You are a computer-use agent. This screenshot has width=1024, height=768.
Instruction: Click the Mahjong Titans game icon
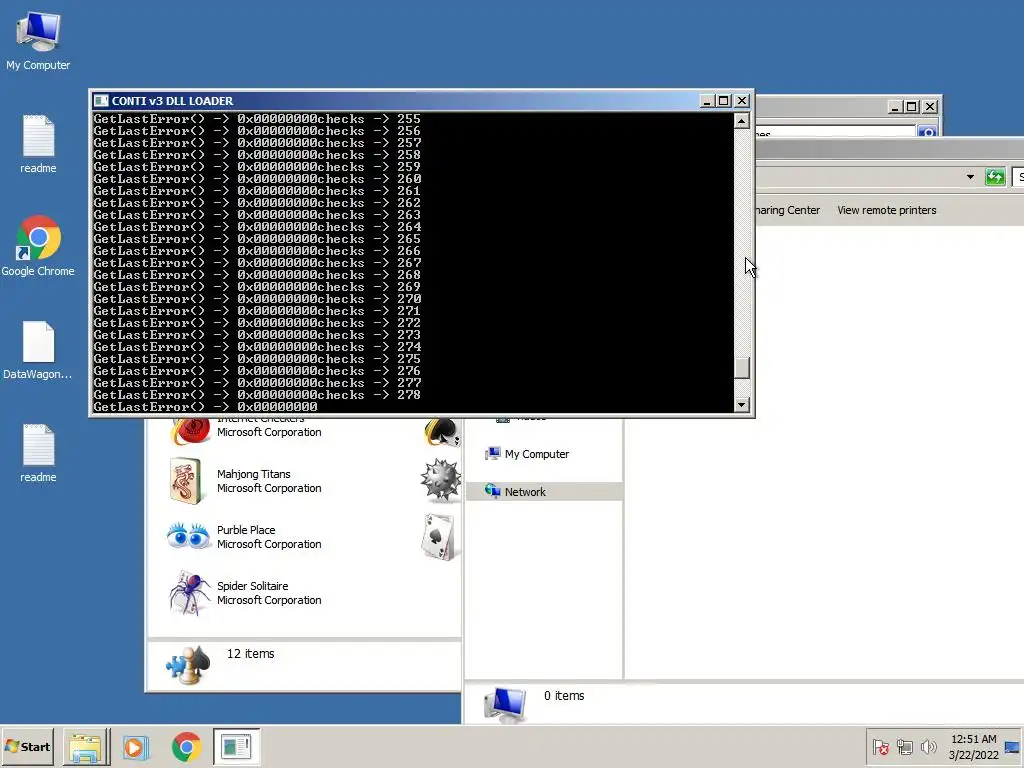point(185,481)
